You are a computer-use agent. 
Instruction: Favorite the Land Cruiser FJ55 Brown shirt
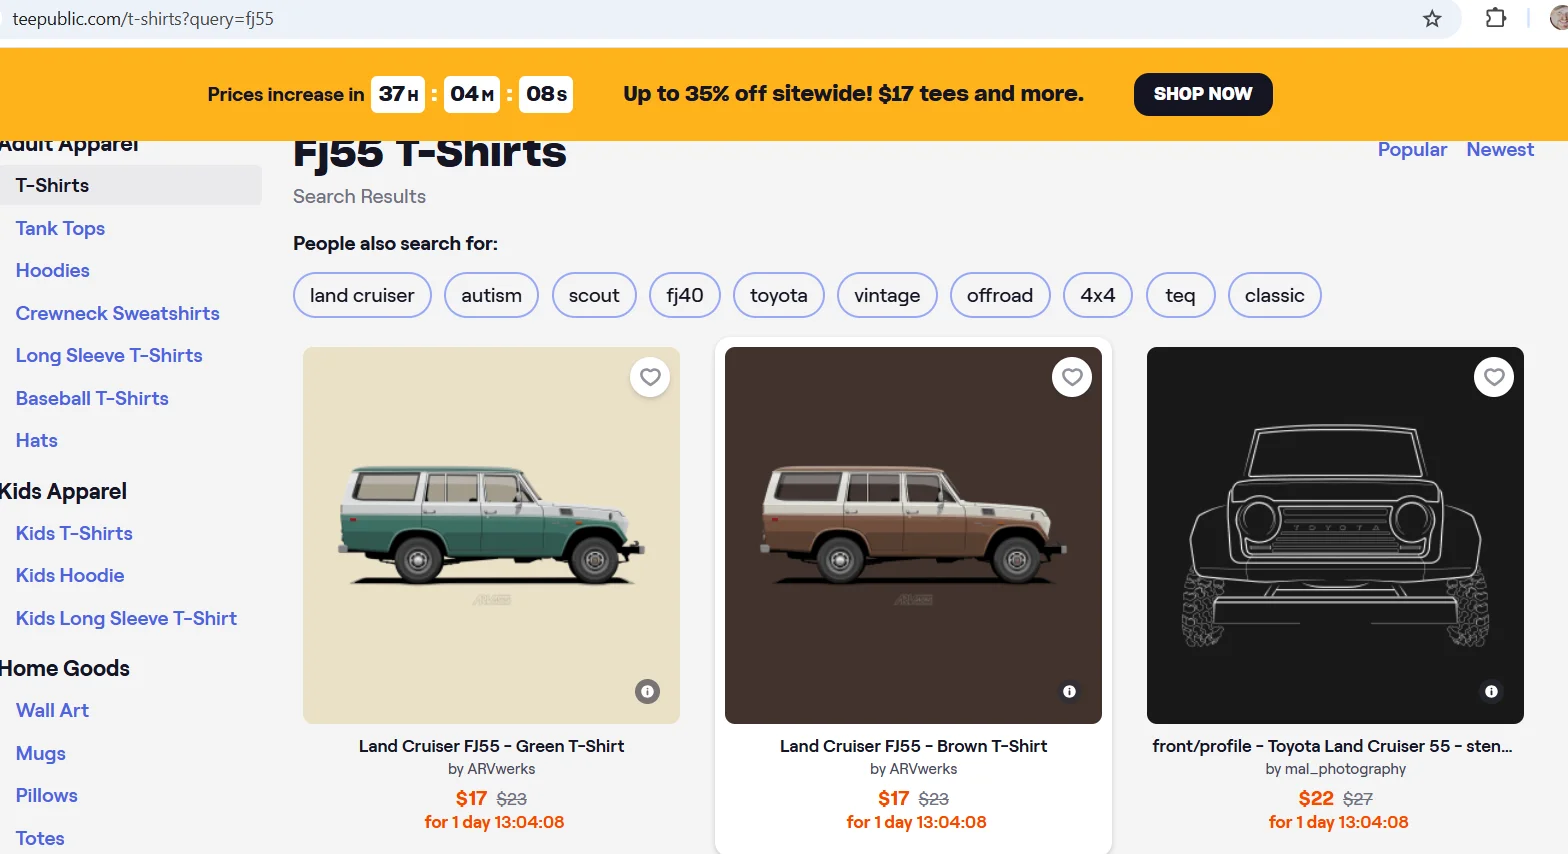coord(1072,377)
